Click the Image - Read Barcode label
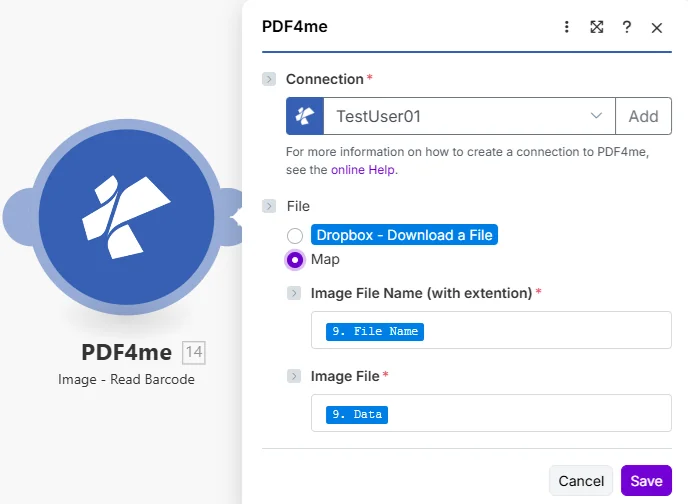 (x=126, y=379)
